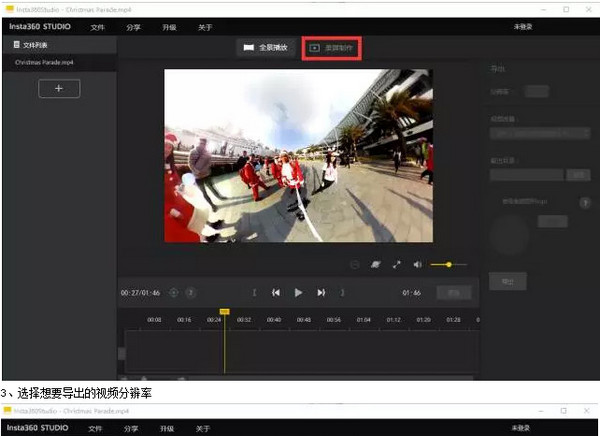
Task: Switch to the highlighted 录屏制作 tab
Action: (x=332, y=47)
